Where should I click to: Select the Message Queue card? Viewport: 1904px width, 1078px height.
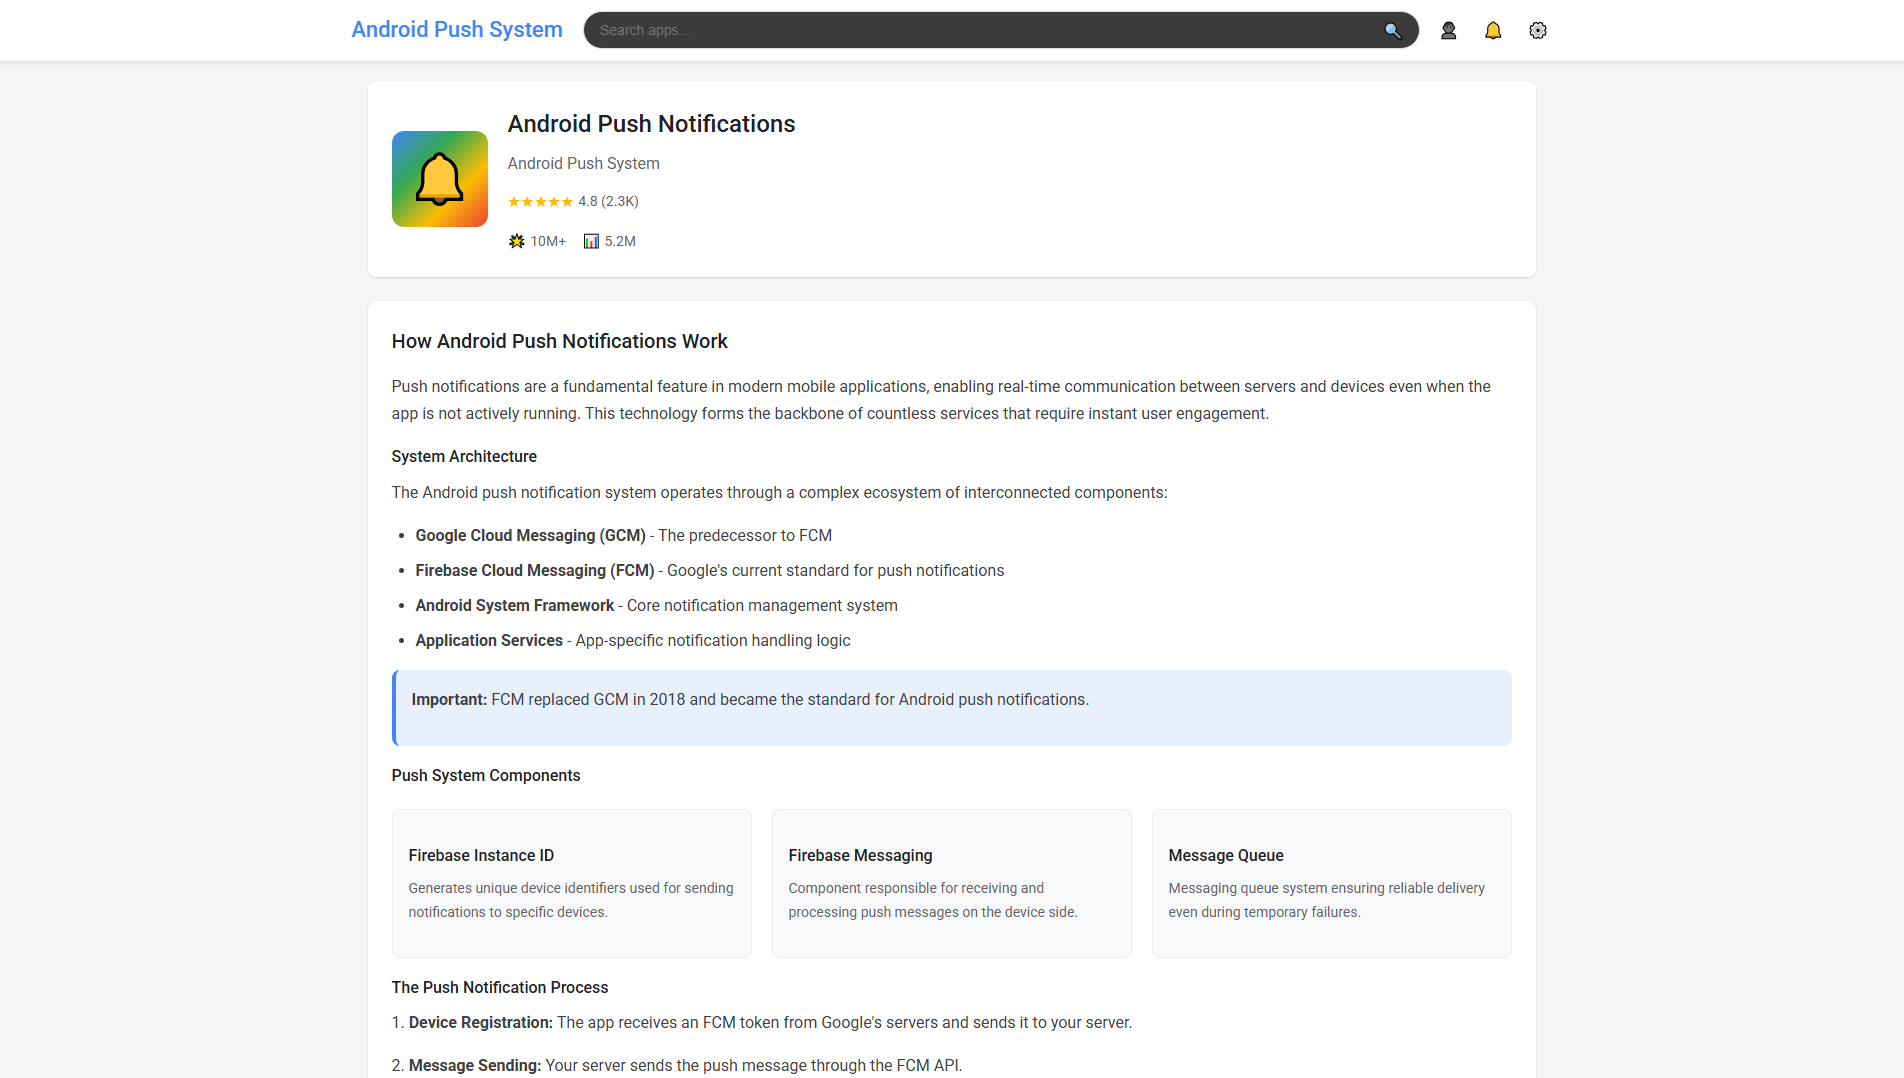[x=1332, y=883]
